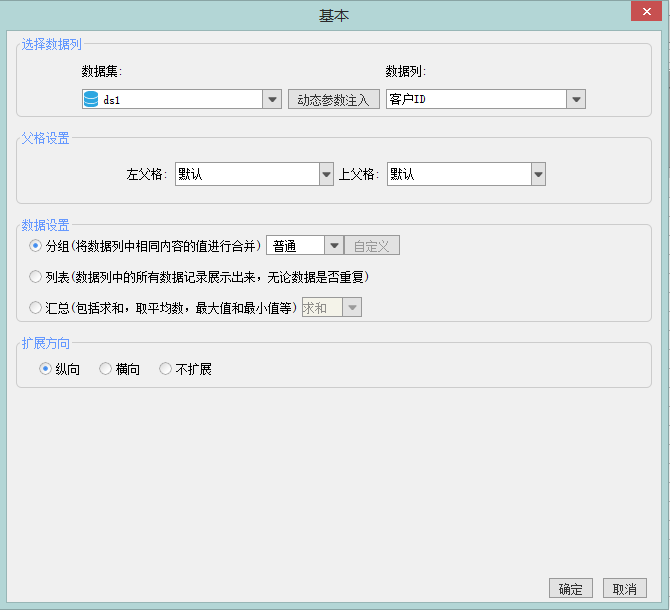The image size is (670, 610).
Task: Select the 汇总 radio option
Action: (x=35, y=308)
